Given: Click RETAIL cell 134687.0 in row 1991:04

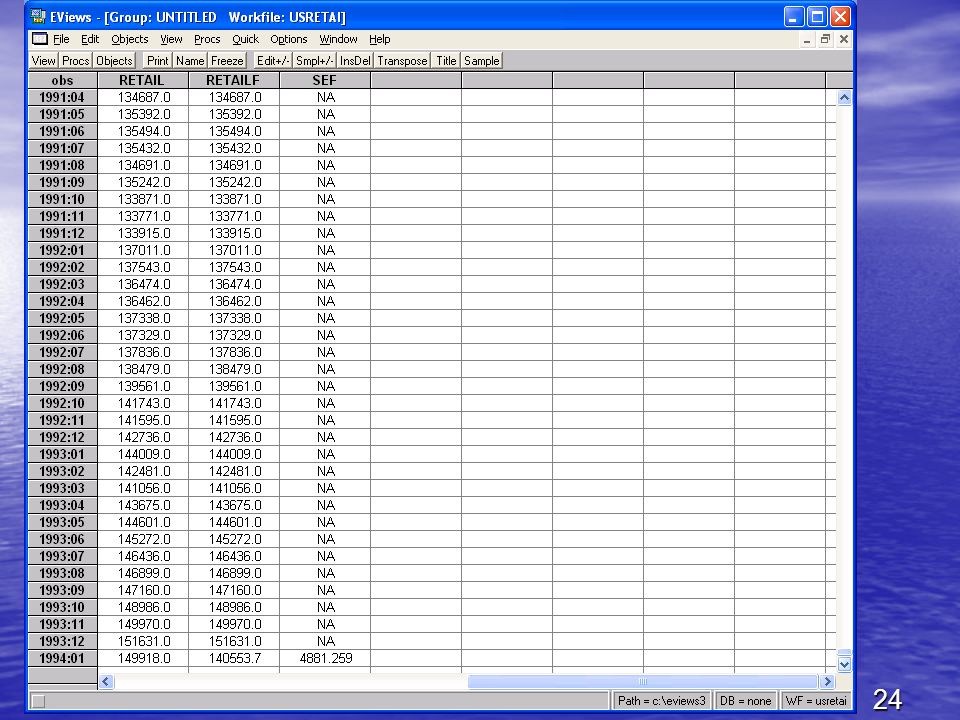Looking at the screenshot, I should point(143,97).
